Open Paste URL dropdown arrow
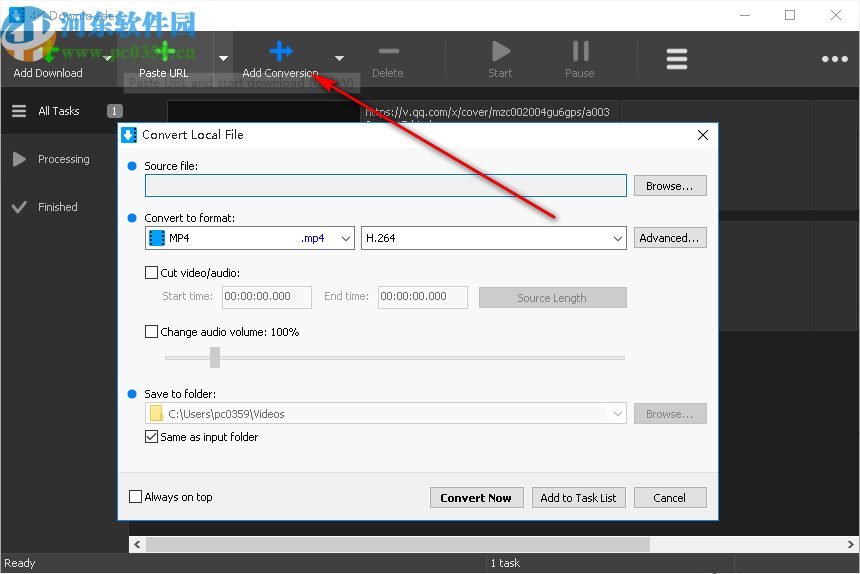This screenshot has height=574, width=860. coord(223,58)
